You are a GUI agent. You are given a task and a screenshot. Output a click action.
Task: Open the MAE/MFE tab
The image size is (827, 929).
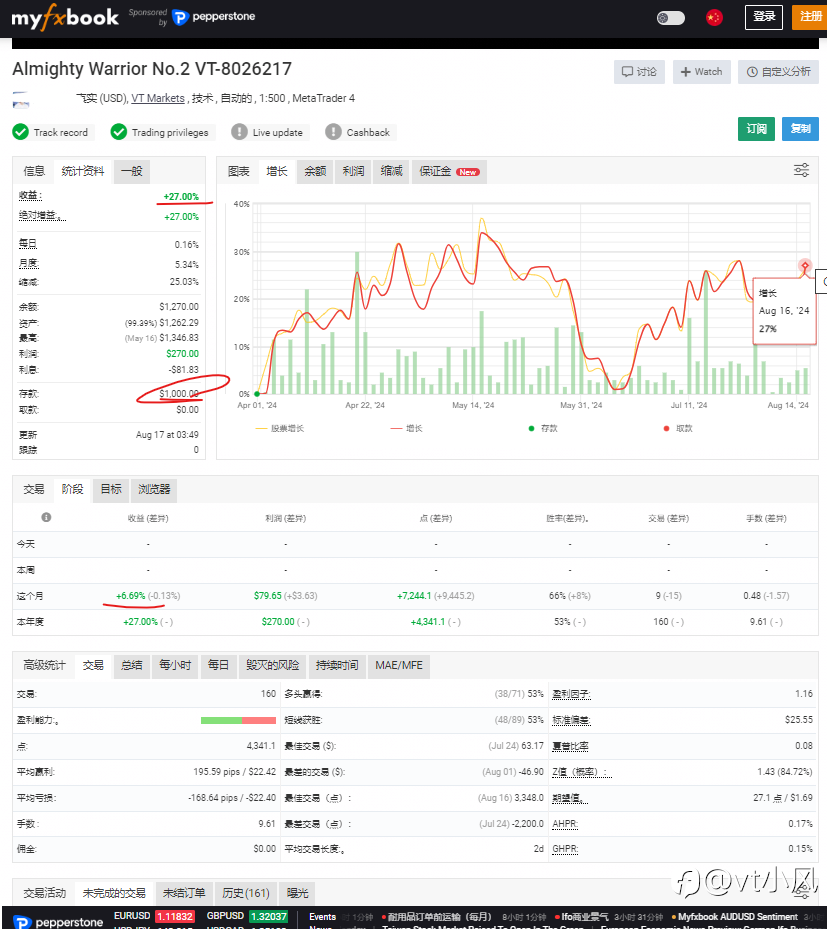(399, 665)
